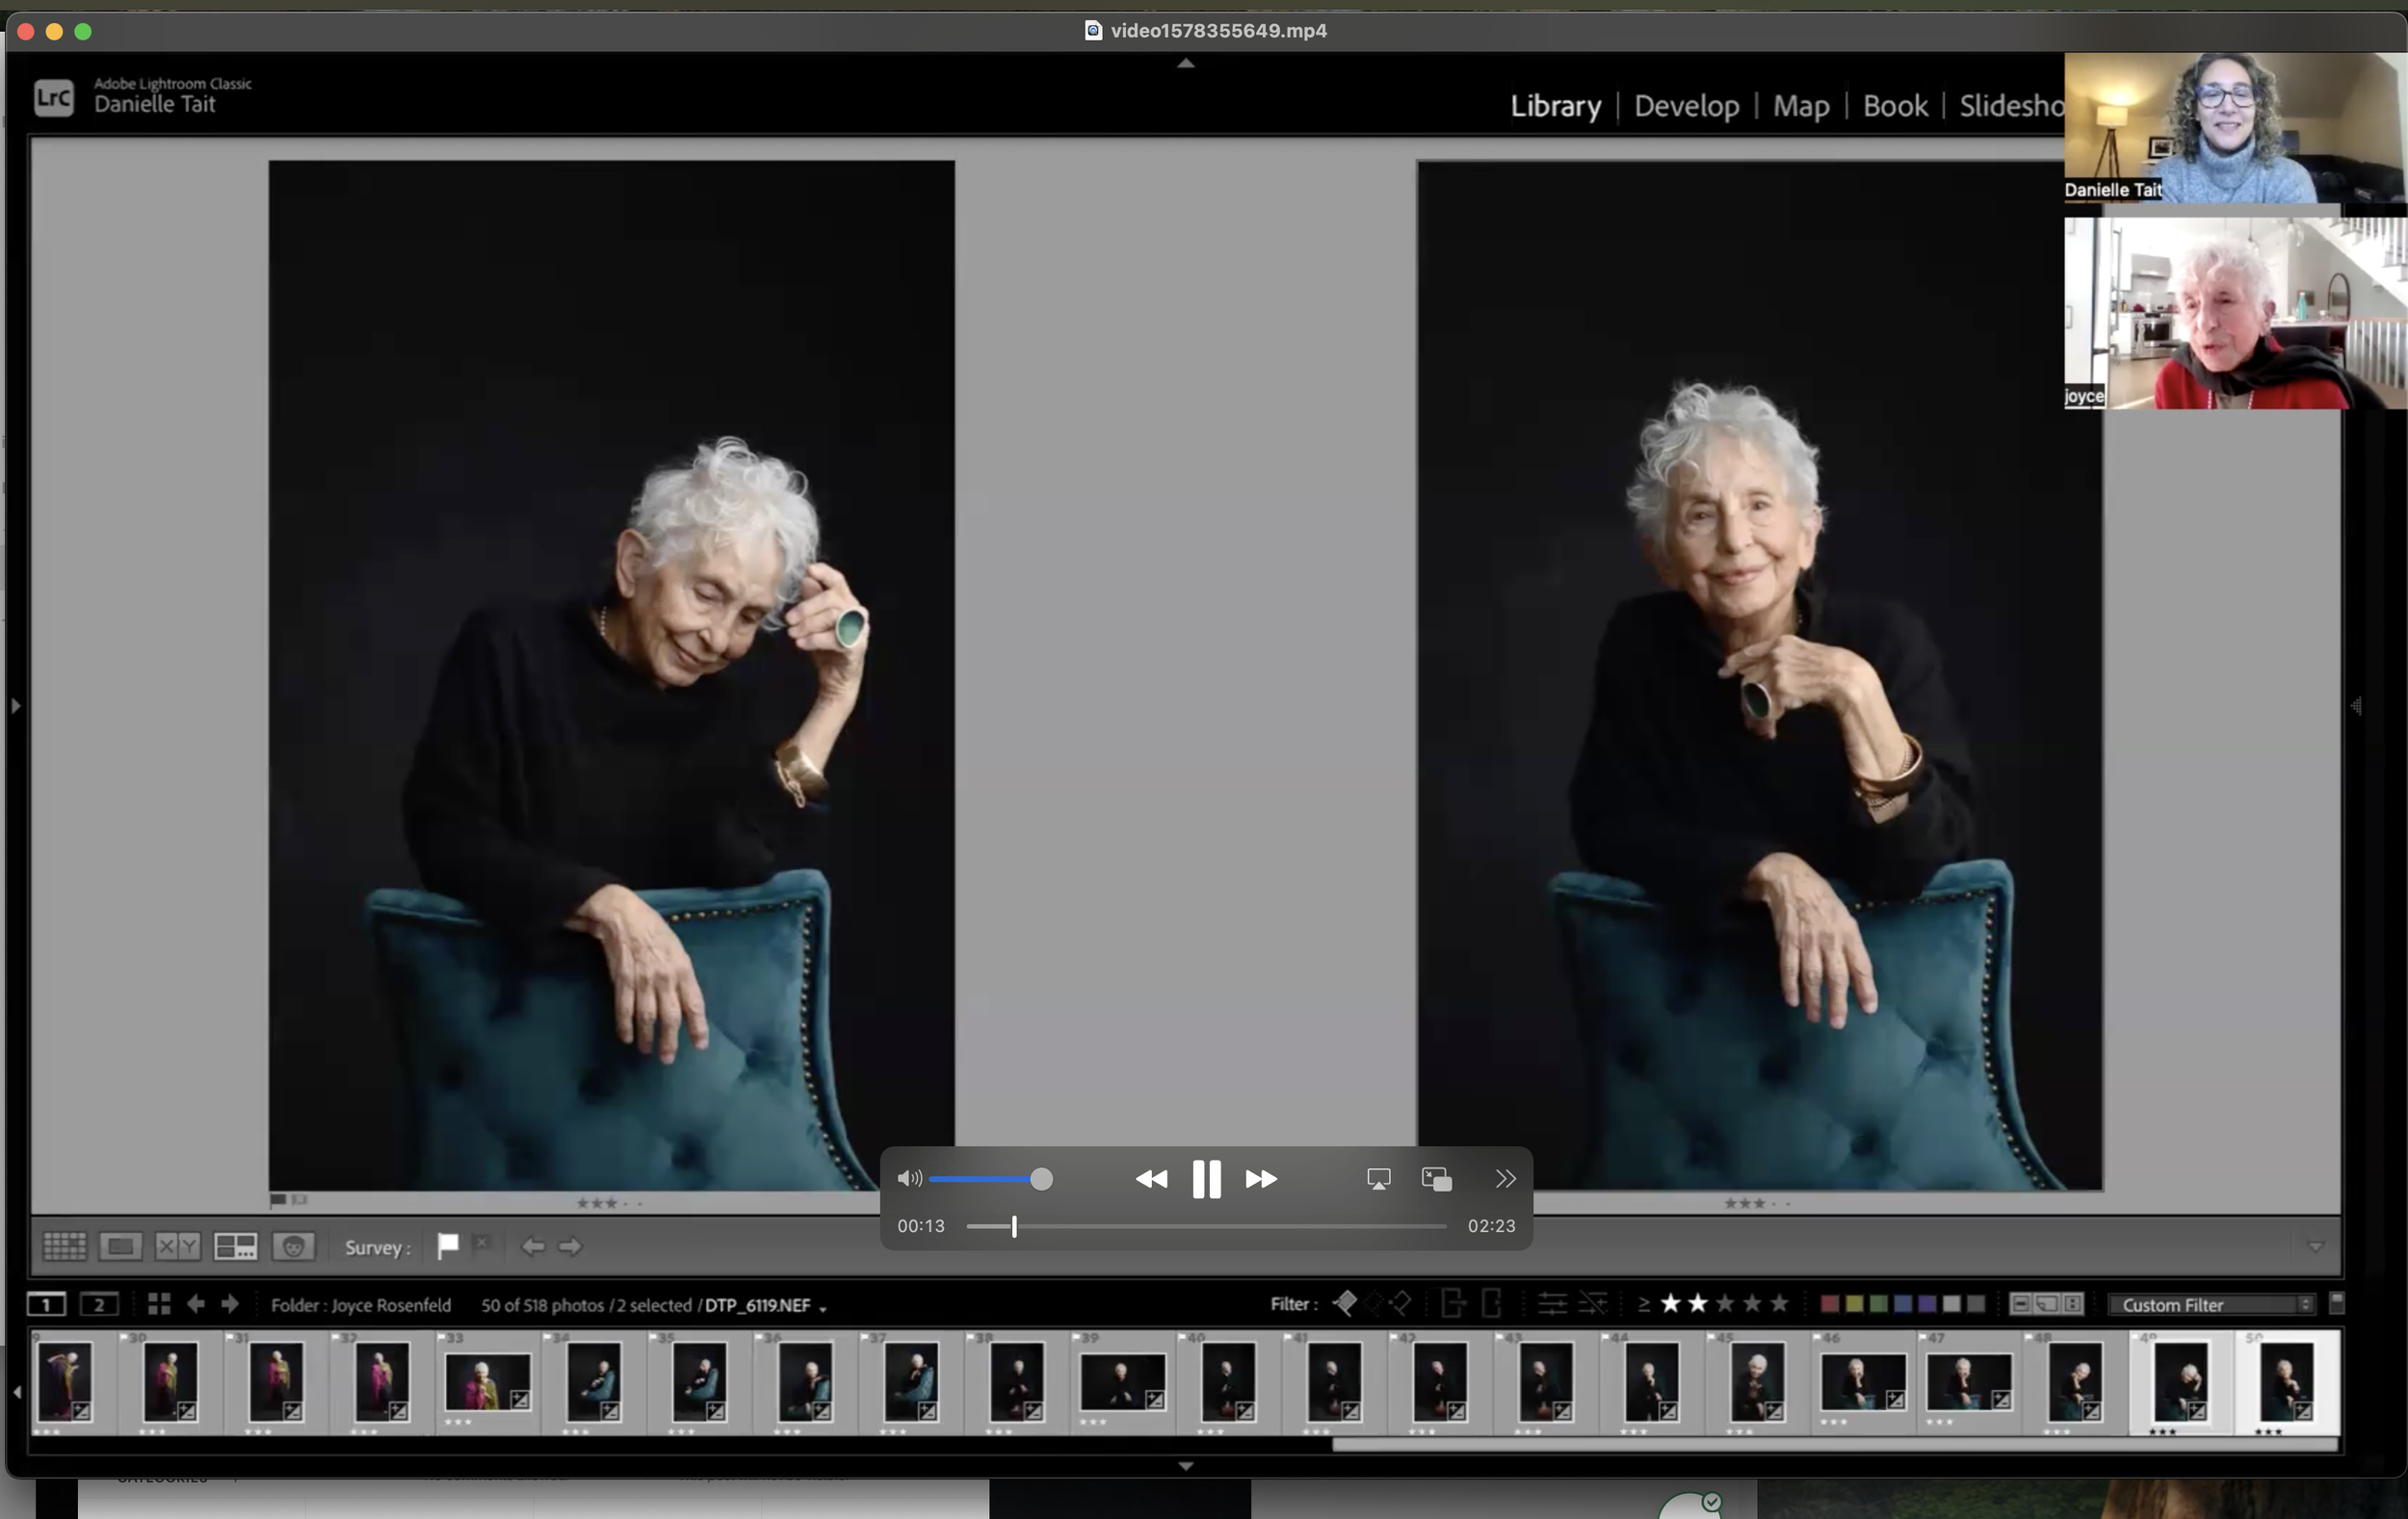The image size is (2408, 1519).
Task: Go forward with filmstrip right arrow
Action: pyautogui.click(x=230, y=1304)
